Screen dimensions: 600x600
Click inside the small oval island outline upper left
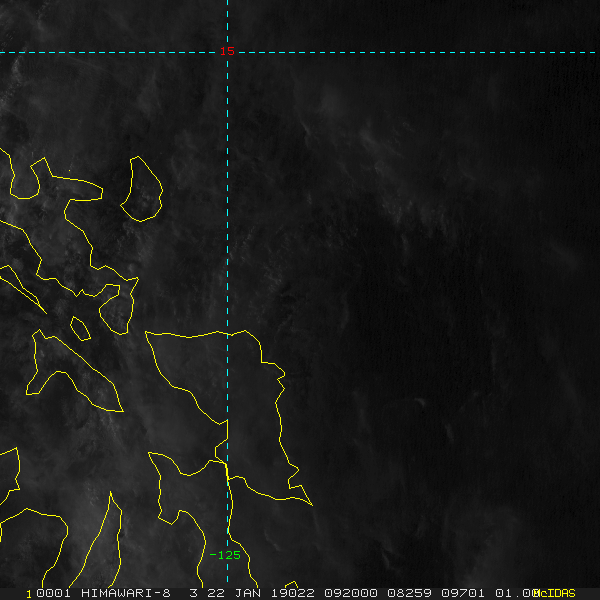coord(143,189)
